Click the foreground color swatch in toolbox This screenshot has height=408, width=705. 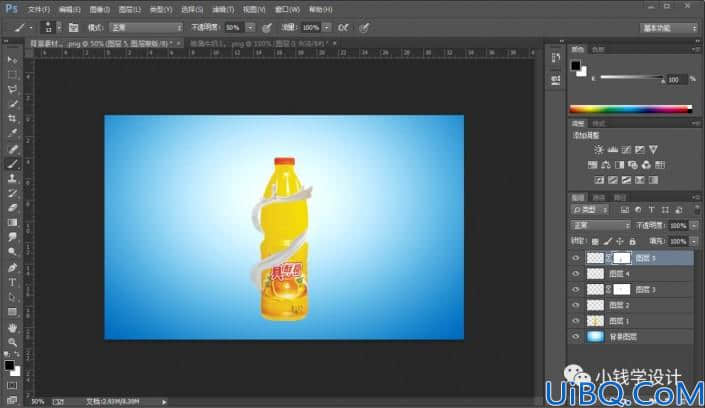pyautogui.click(x=9, y=365)
